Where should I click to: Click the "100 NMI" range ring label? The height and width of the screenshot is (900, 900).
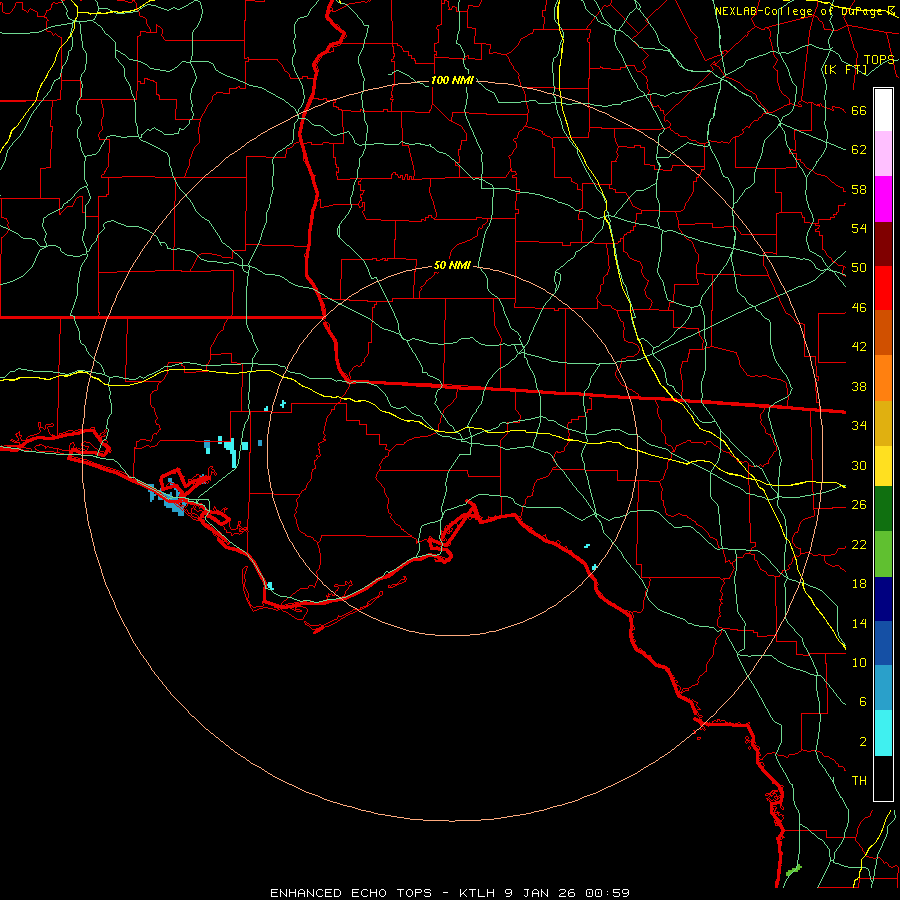click(x=452, y=80)
